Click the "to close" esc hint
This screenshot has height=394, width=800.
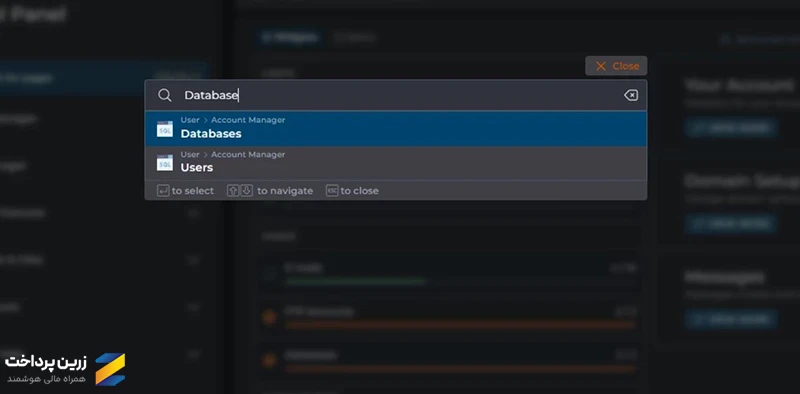tap(353, 191)
